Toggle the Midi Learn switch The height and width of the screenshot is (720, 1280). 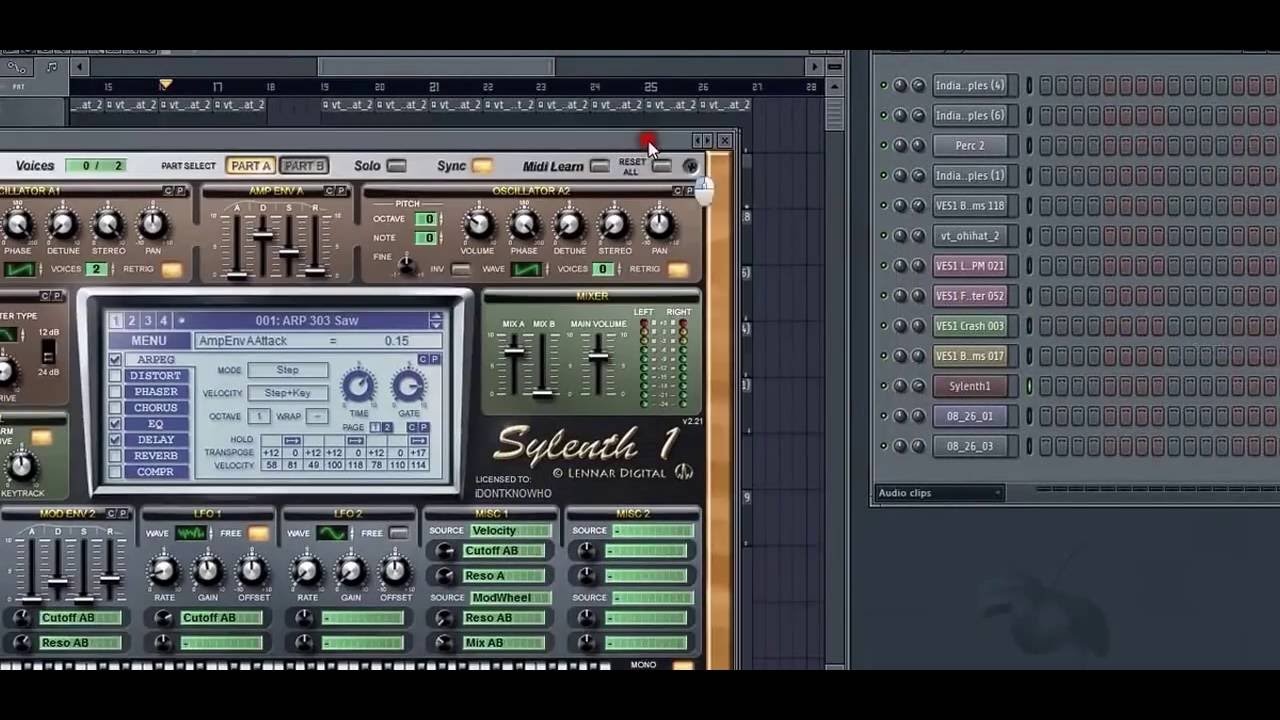pos(599,166)
